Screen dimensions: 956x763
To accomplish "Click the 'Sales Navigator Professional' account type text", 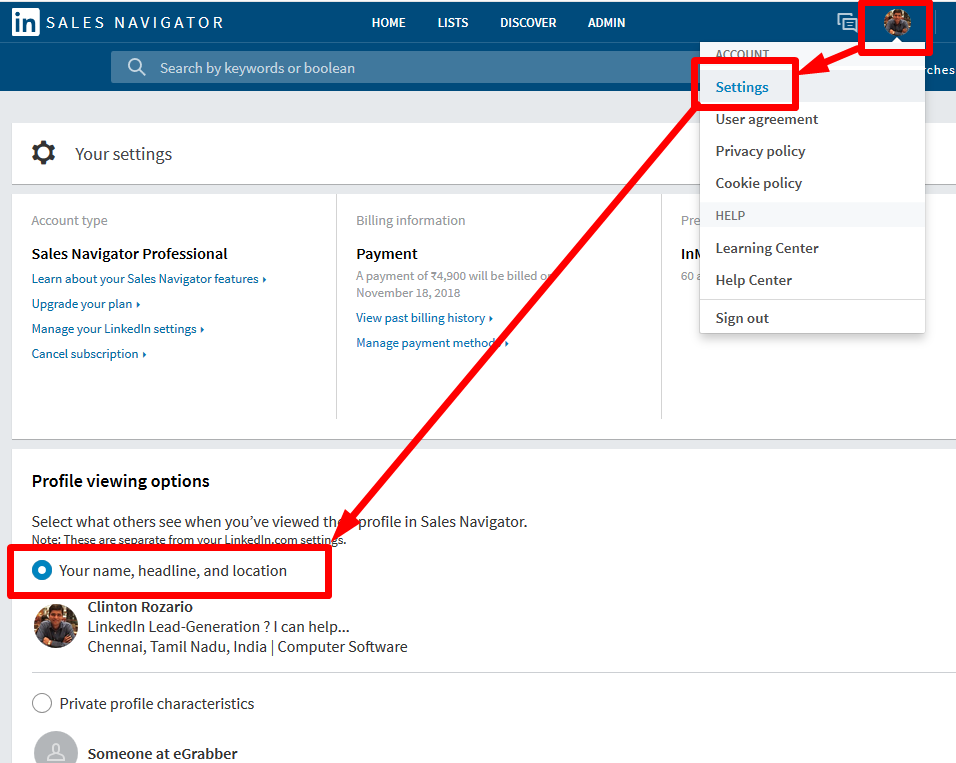I will point(129,254).
